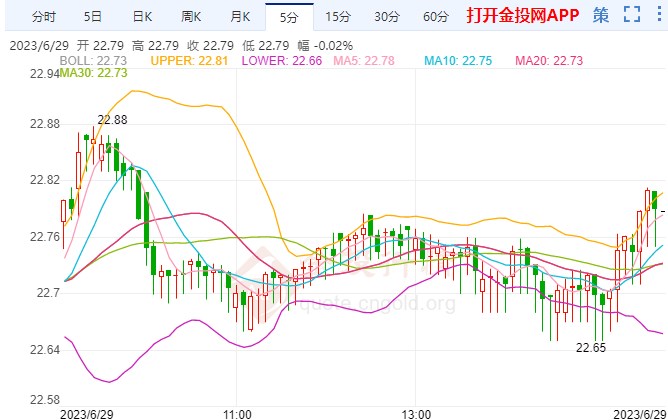Image resolution: width=668 pixels, height=420 pixels.
Task: Click the 13:00 time axis label
Action: point(416,414)
